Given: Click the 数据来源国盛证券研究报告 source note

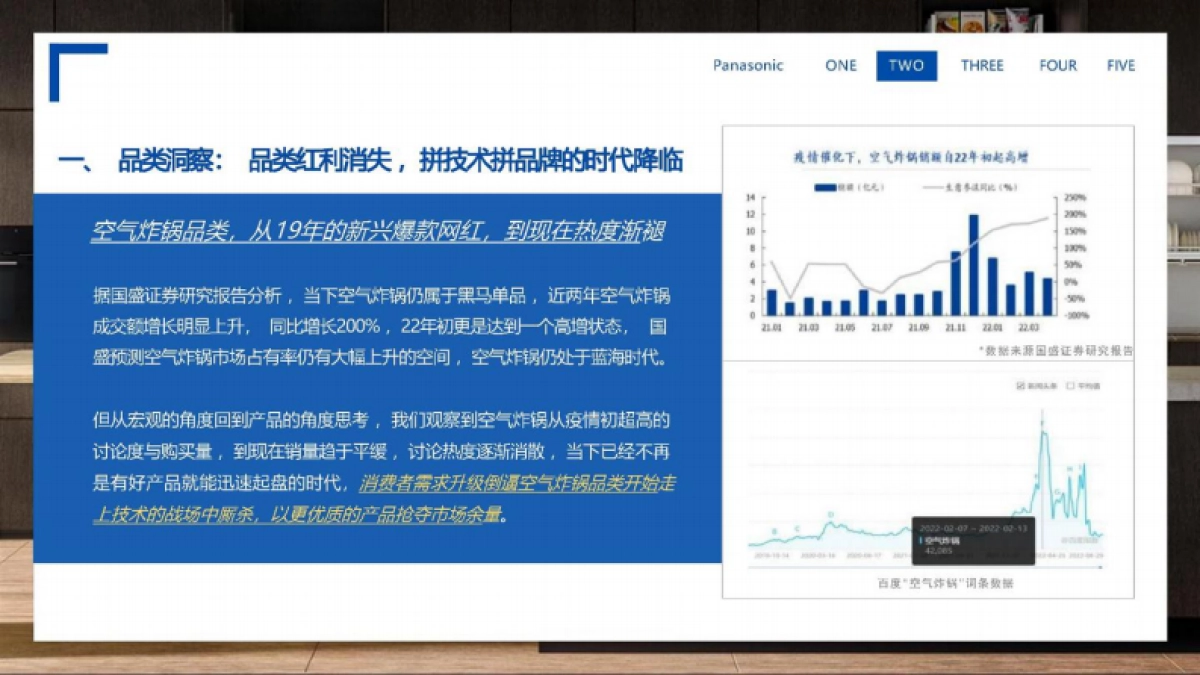Looking at the screenshot, I should (1055, 349).
